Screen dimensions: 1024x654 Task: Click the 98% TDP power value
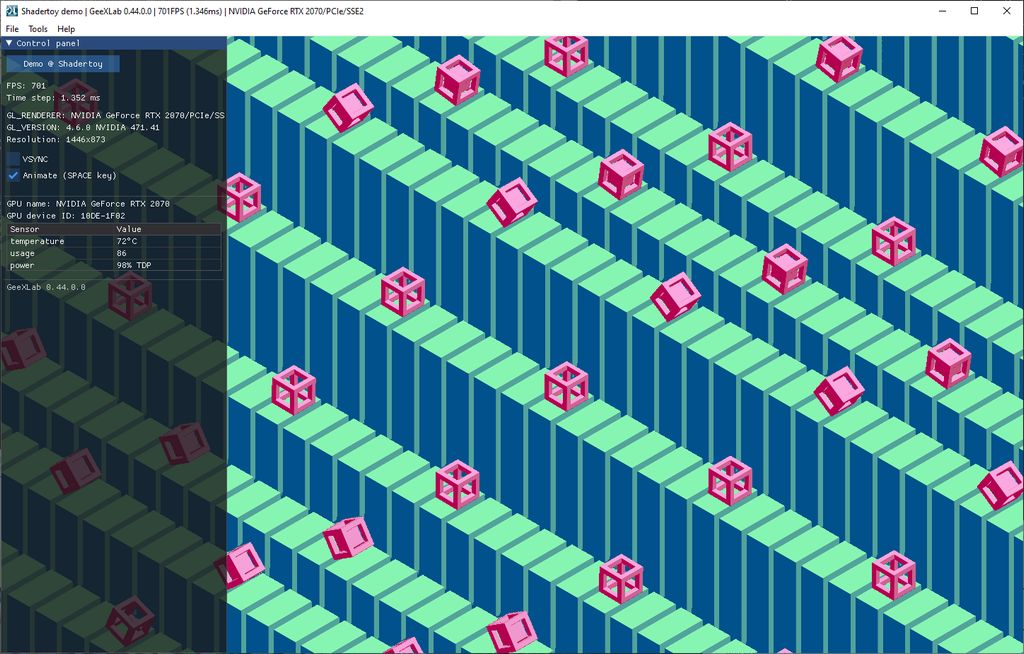coord(134,265)
